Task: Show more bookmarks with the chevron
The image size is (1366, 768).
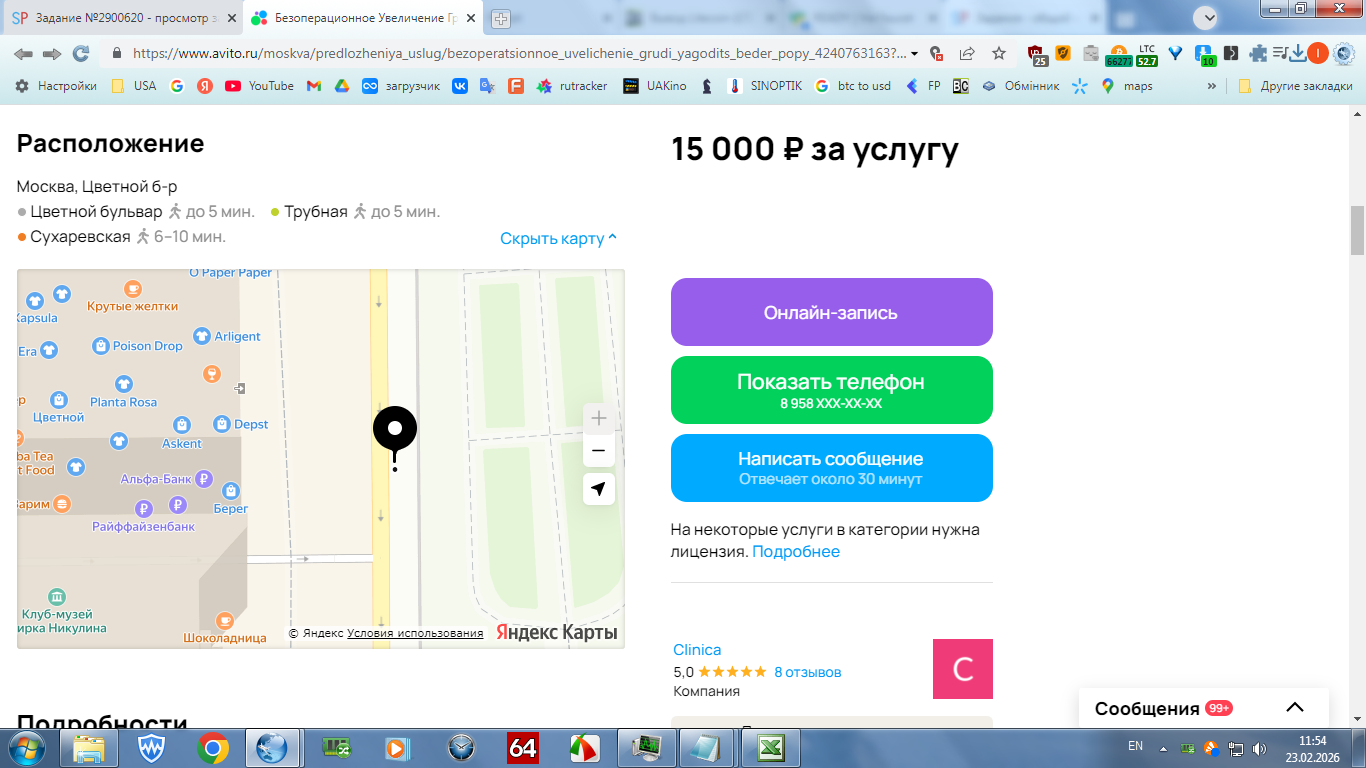Action: coord(1212,86)
